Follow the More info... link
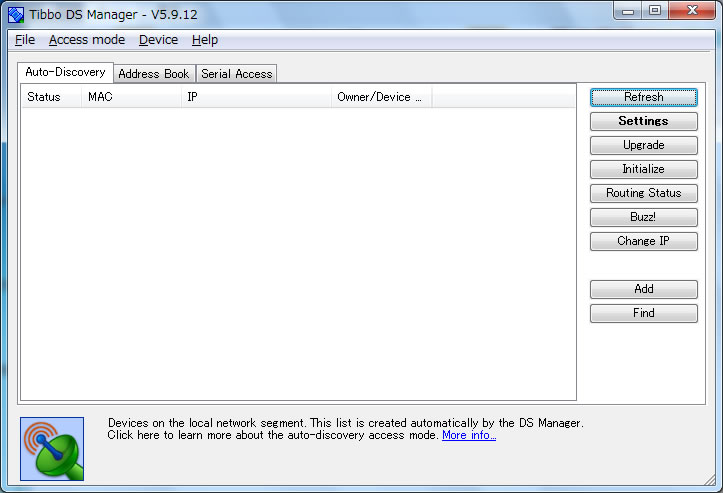 tap(469, 435)
